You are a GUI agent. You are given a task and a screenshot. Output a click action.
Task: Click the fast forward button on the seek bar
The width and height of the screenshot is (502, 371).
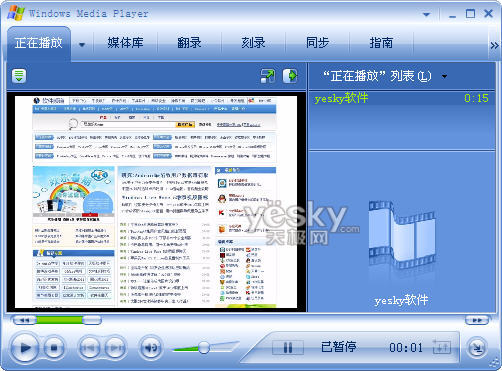coord(477,320)
